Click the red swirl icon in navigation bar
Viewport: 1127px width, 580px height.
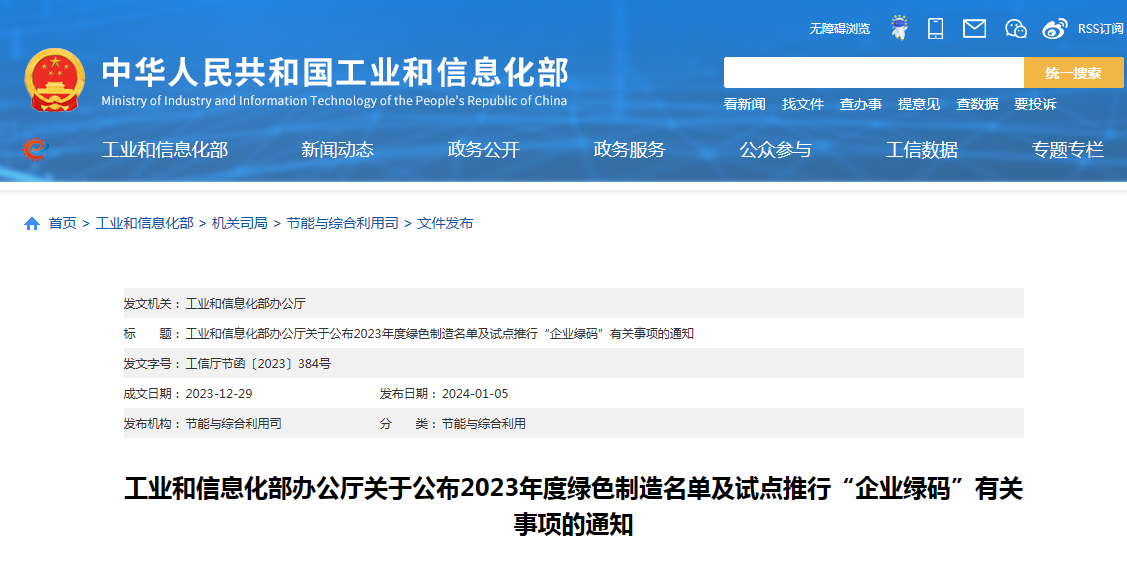[x=34, y=149]
